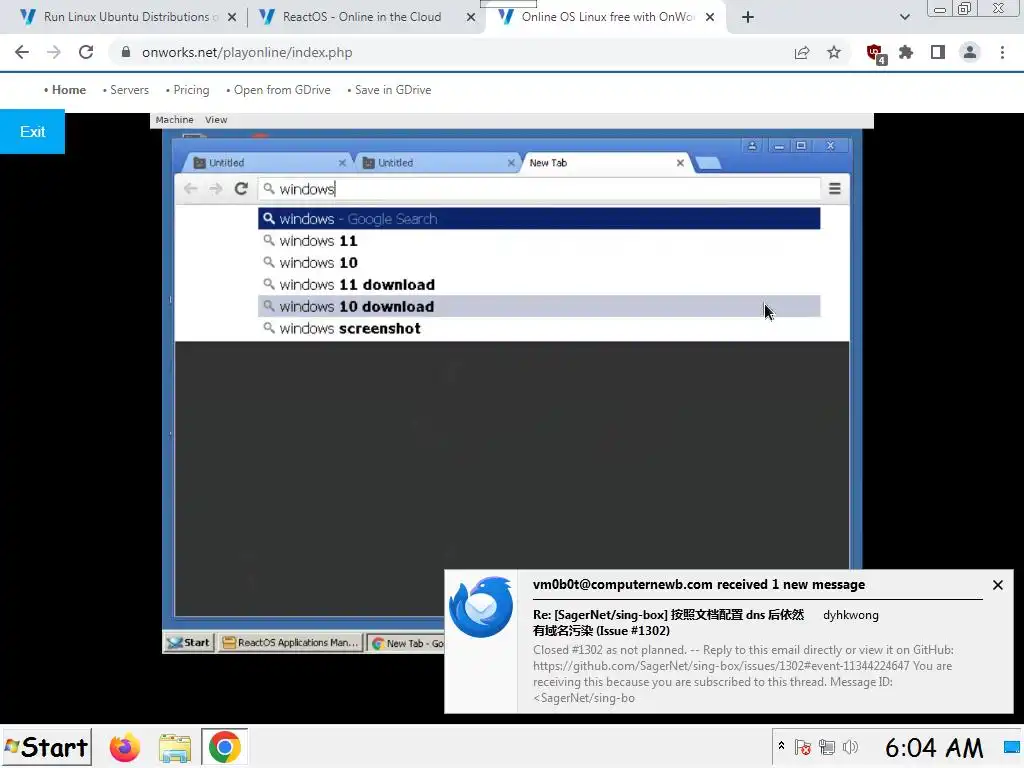The image size is (1024, 768).
Task: Click the Thunderbird bird icon in notification
Action: coord(481,607)
